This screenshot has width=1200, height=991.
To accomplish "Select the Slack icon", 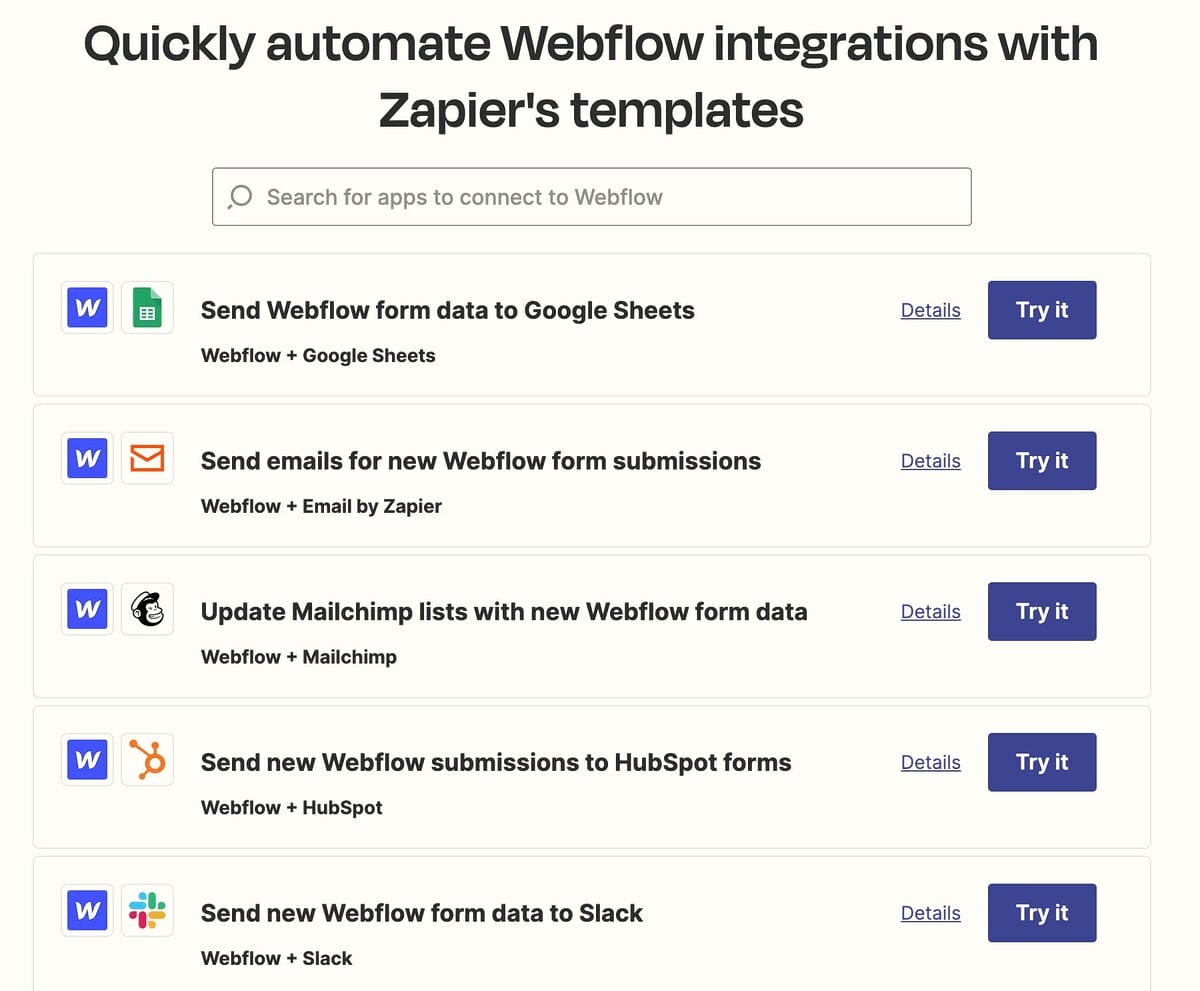I will click(147, 910).
